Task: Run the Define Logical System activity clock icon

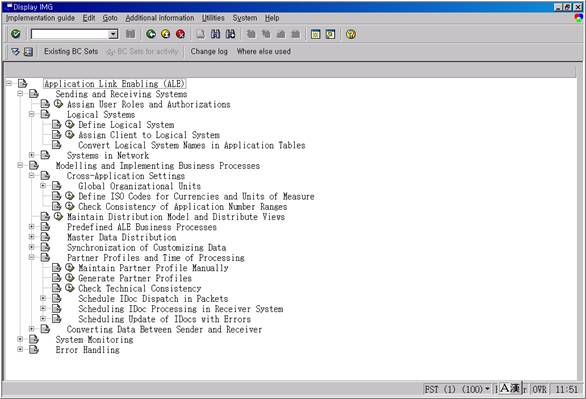Action: coord(70,124)
